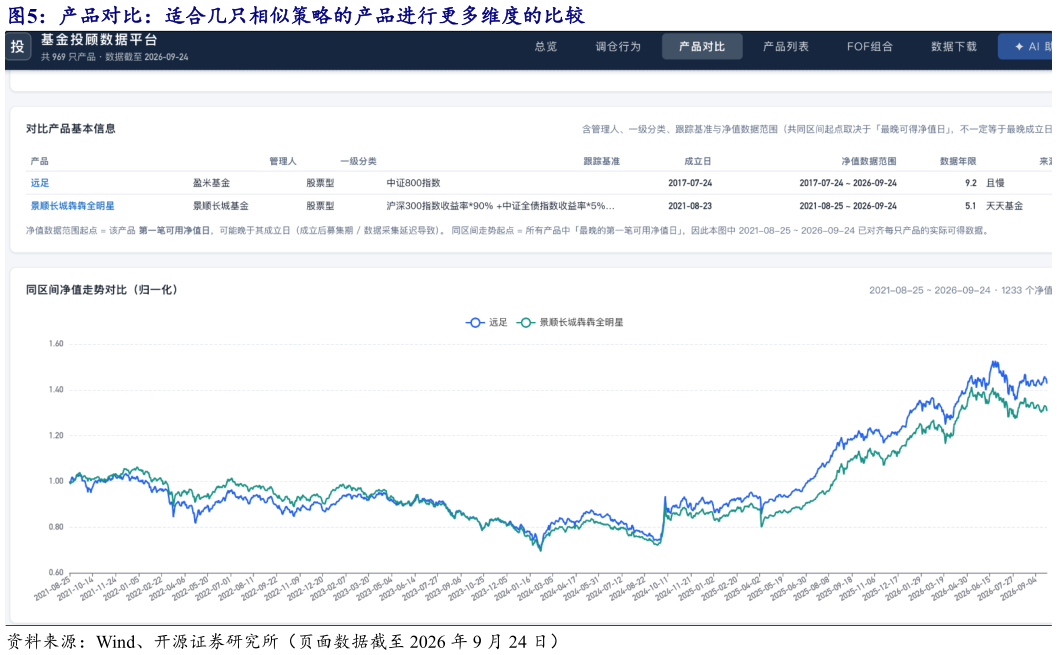Viewport: 1057px width, 655px height.
Task: Click the 基金投顾数据平台 header title
Action: 99,40
